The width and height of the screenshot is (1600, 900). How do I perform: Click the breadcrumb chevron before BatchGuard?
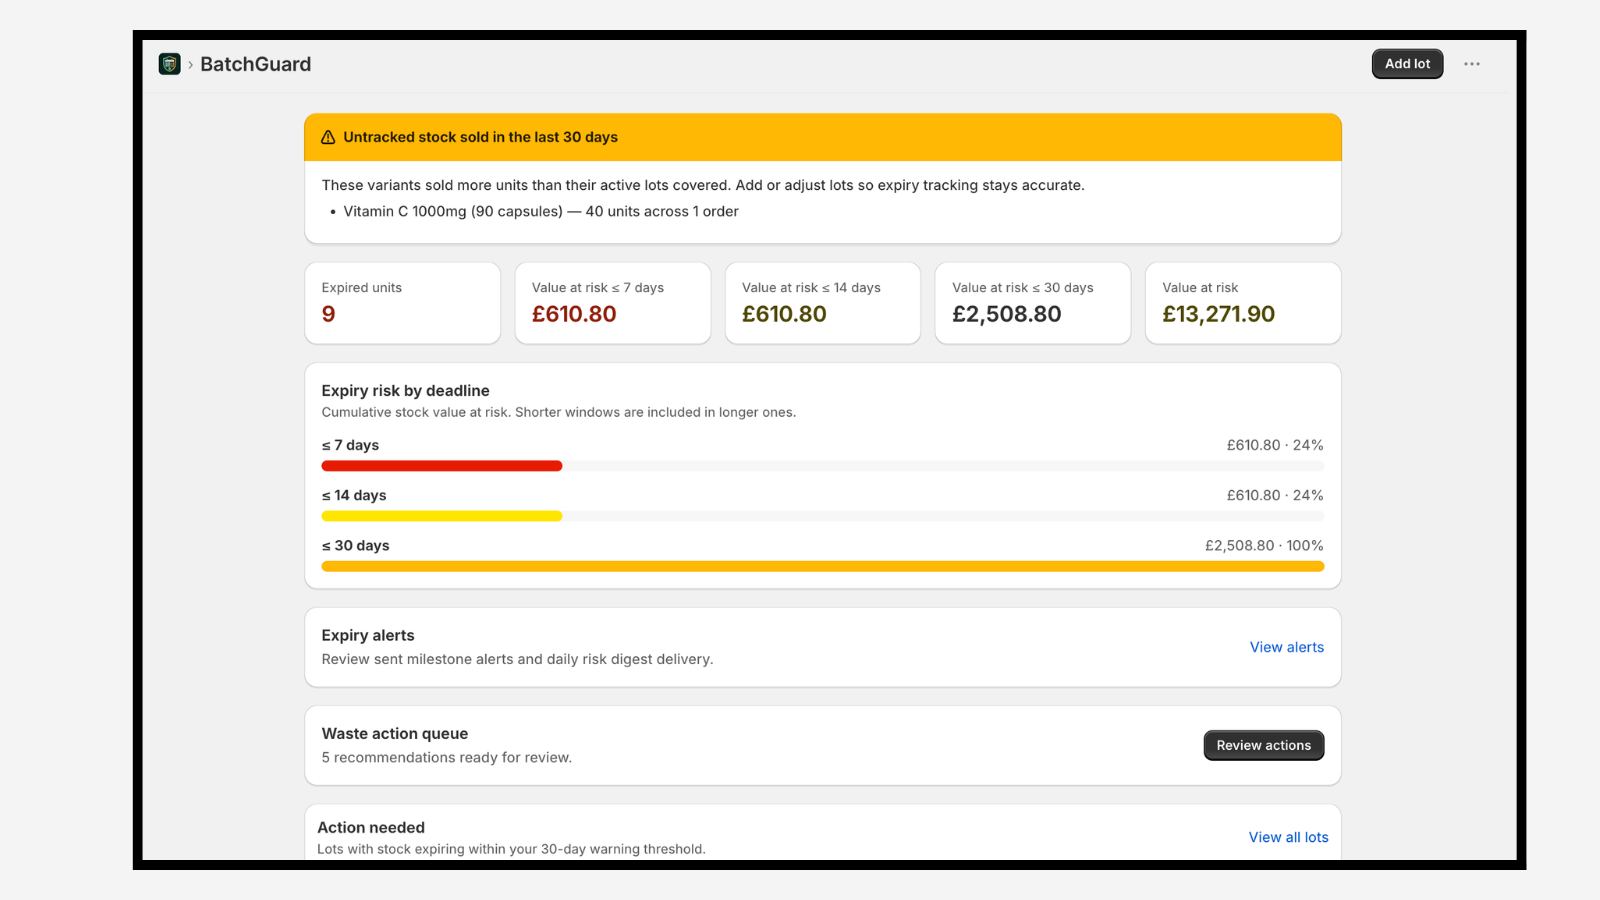[x=190, y=64]
